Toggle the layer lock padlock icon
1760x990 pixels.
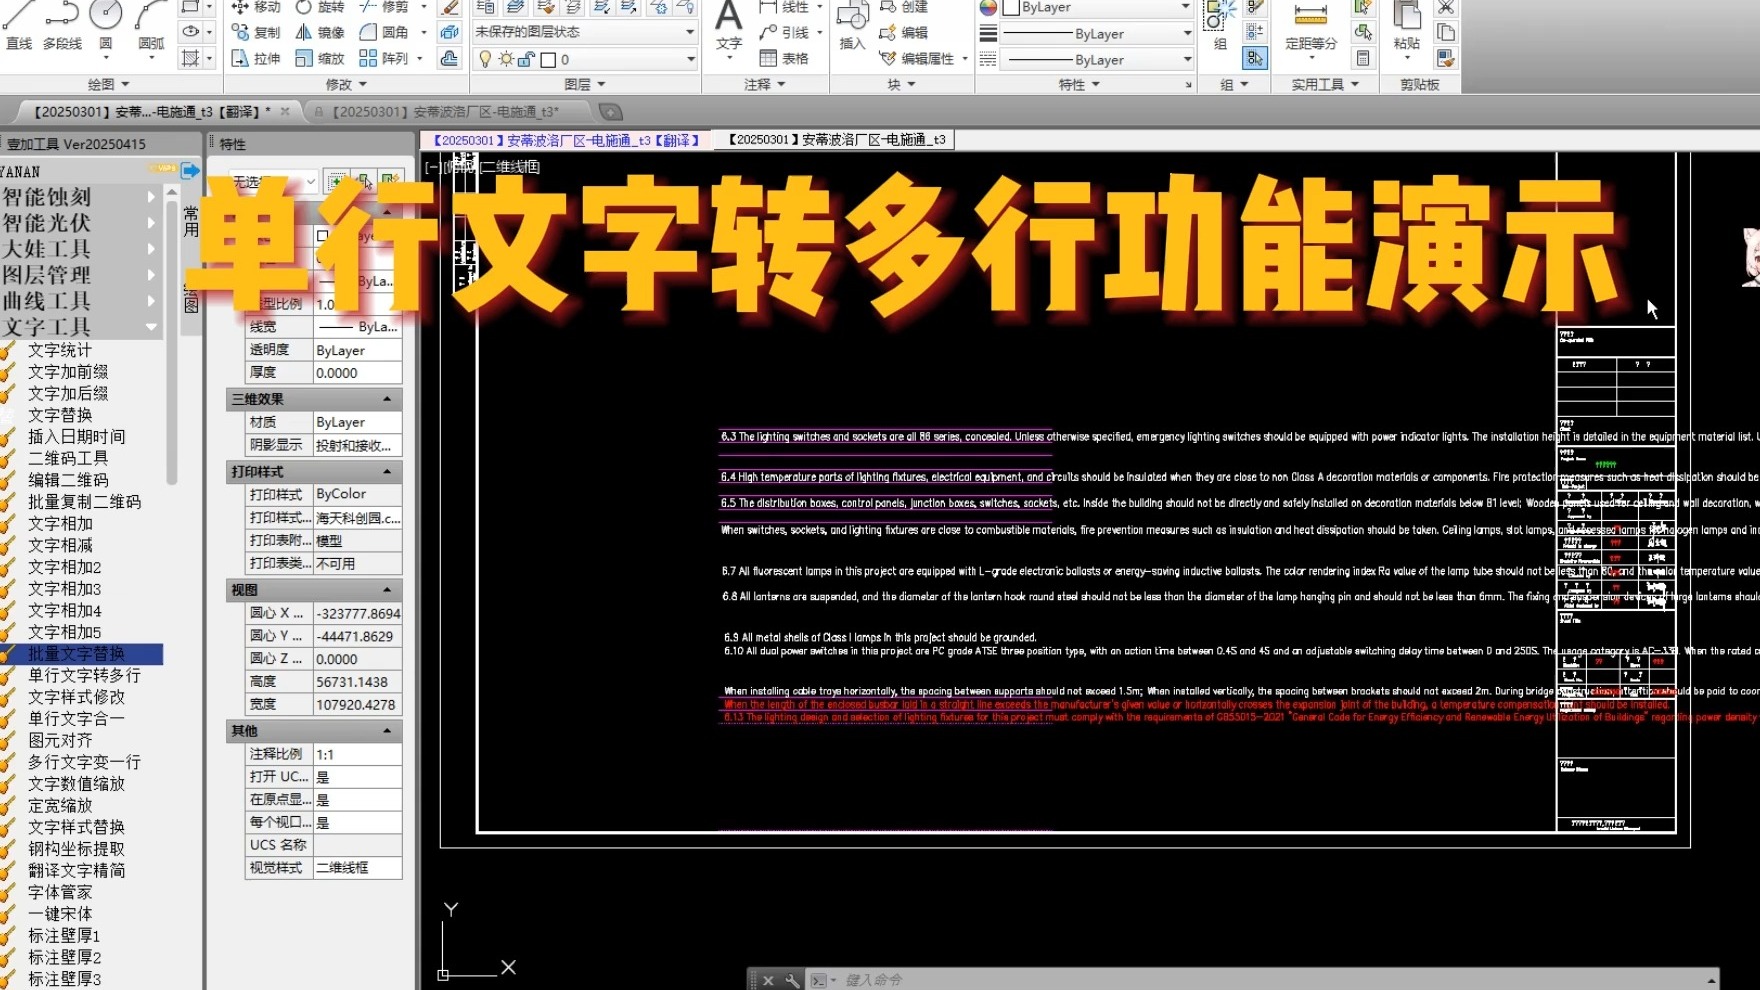(526, 59)
